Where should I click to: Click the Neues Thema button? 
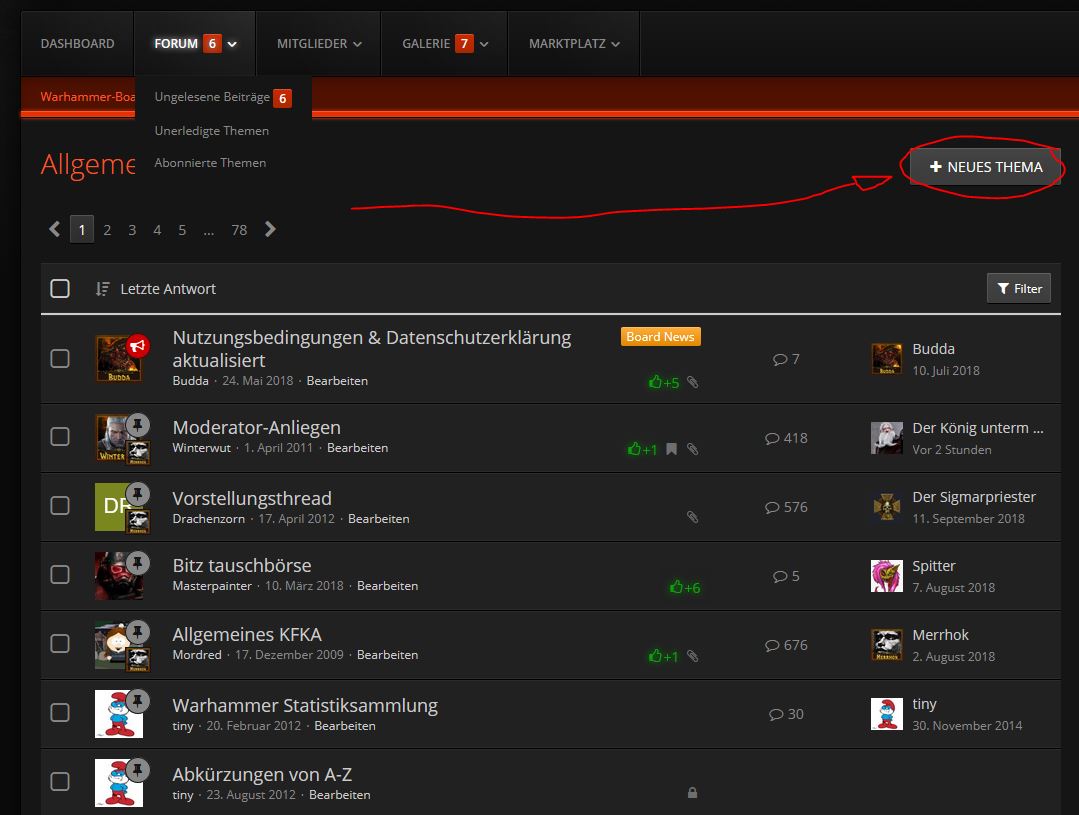click(985, 167)
